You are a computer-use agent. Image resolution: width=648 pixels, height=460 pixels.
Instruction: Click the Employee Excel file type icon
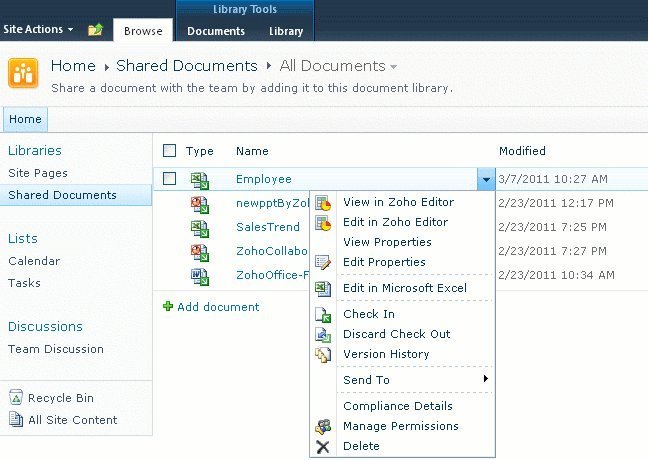pos(200,180)
